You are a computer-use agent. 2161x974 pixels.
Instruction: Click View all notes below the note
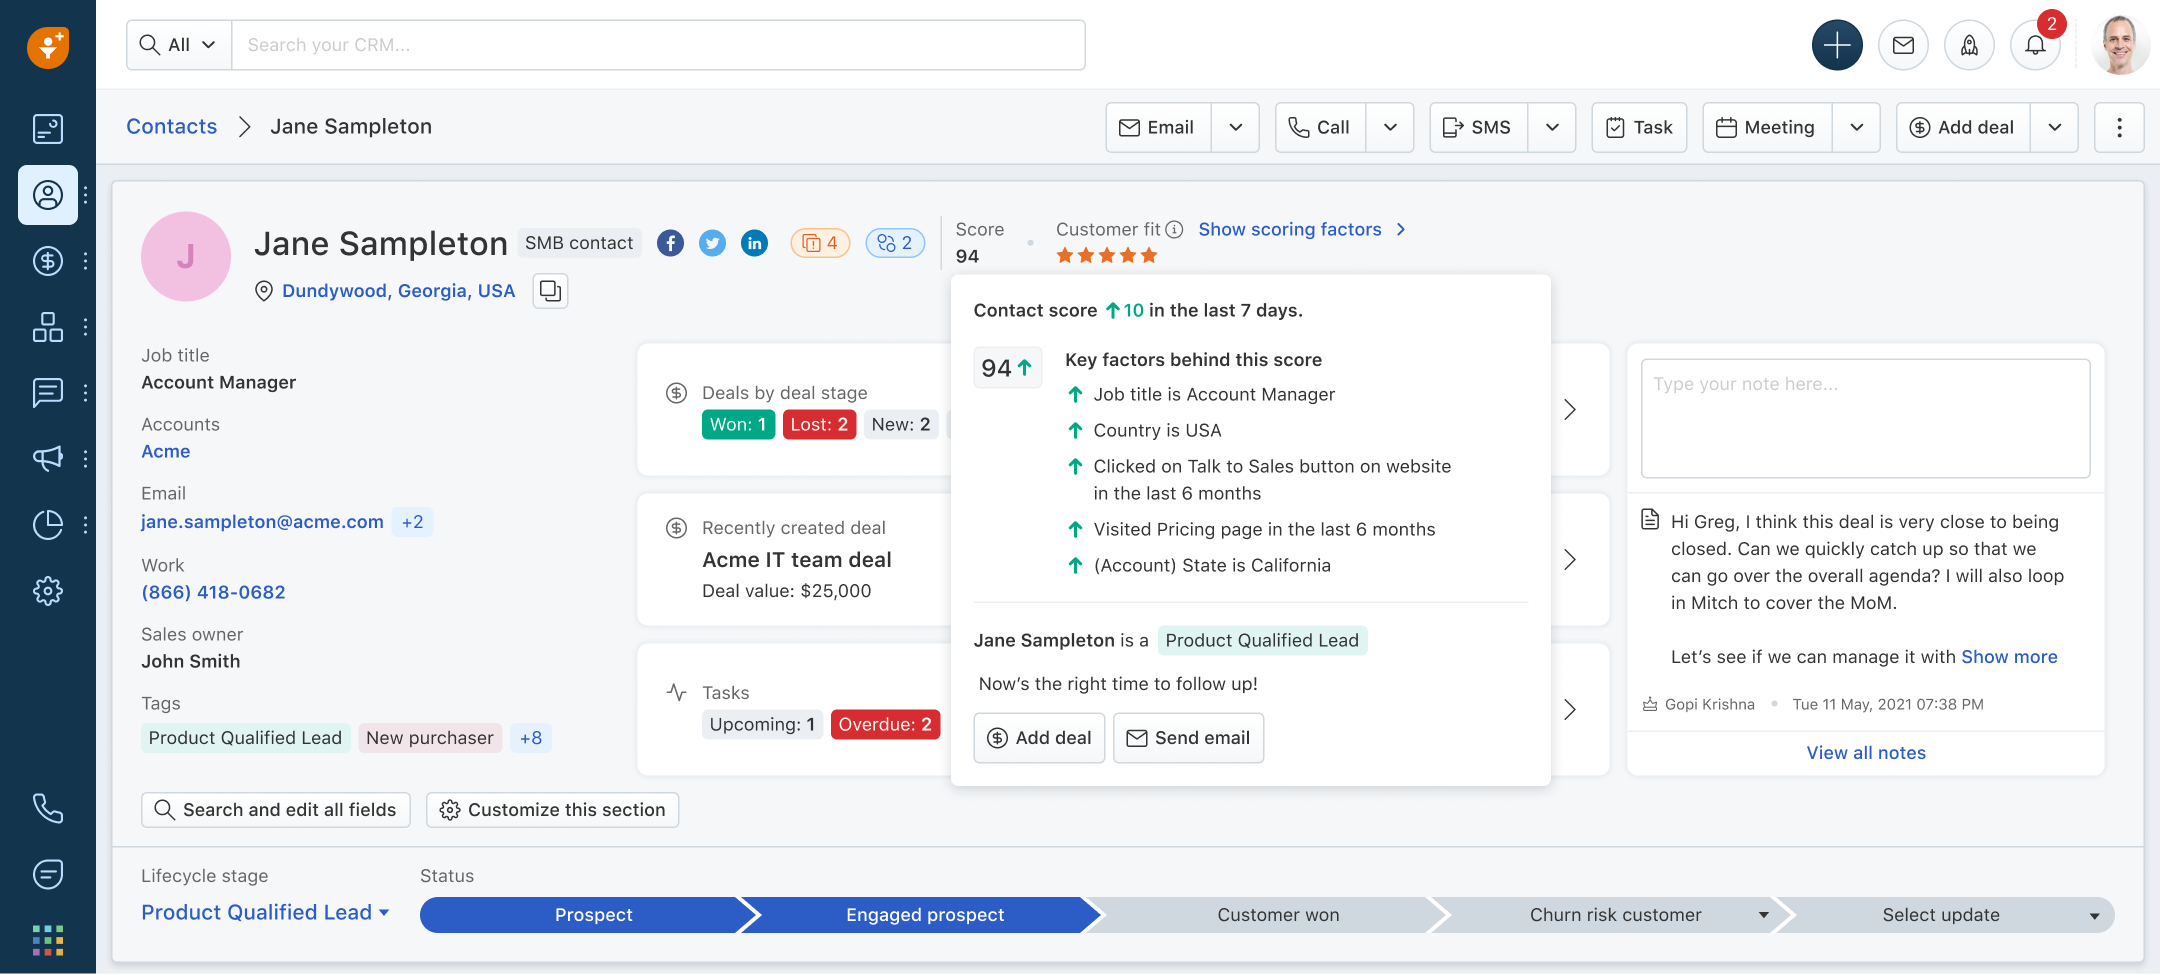click(1864, 752)
